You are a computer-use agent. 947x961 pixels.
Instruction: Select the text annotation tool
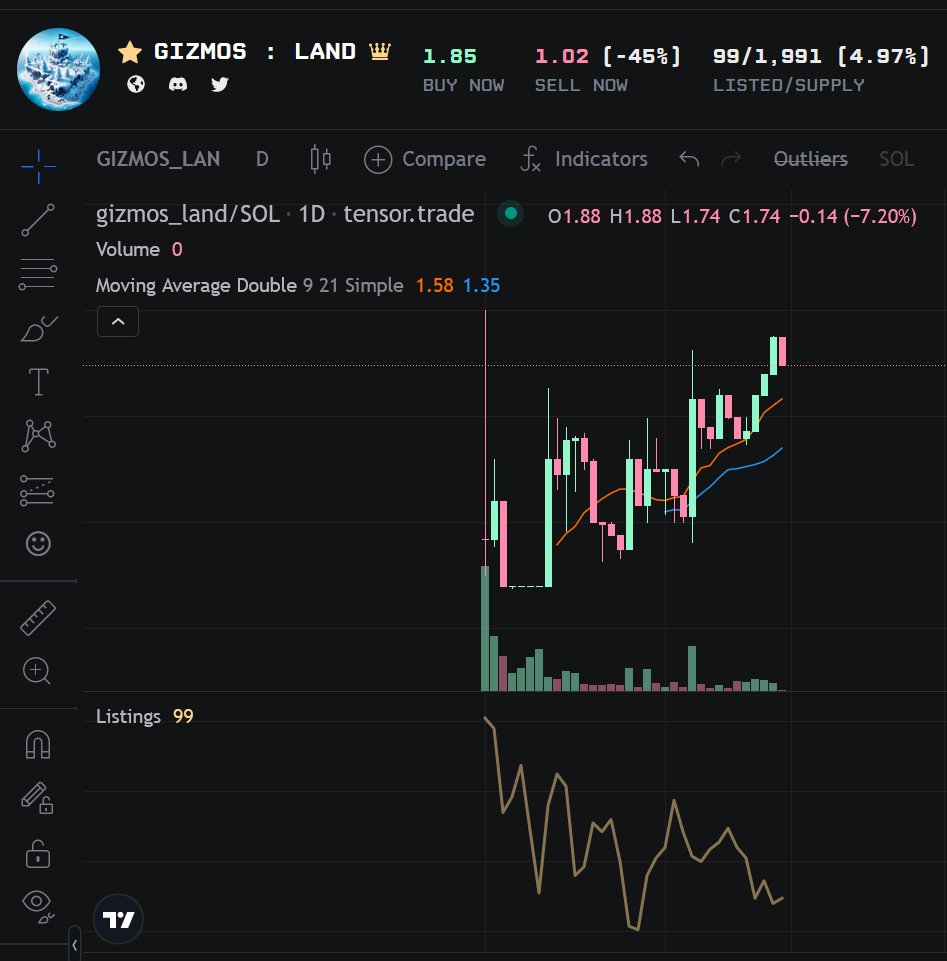click(x=38, y=382)
